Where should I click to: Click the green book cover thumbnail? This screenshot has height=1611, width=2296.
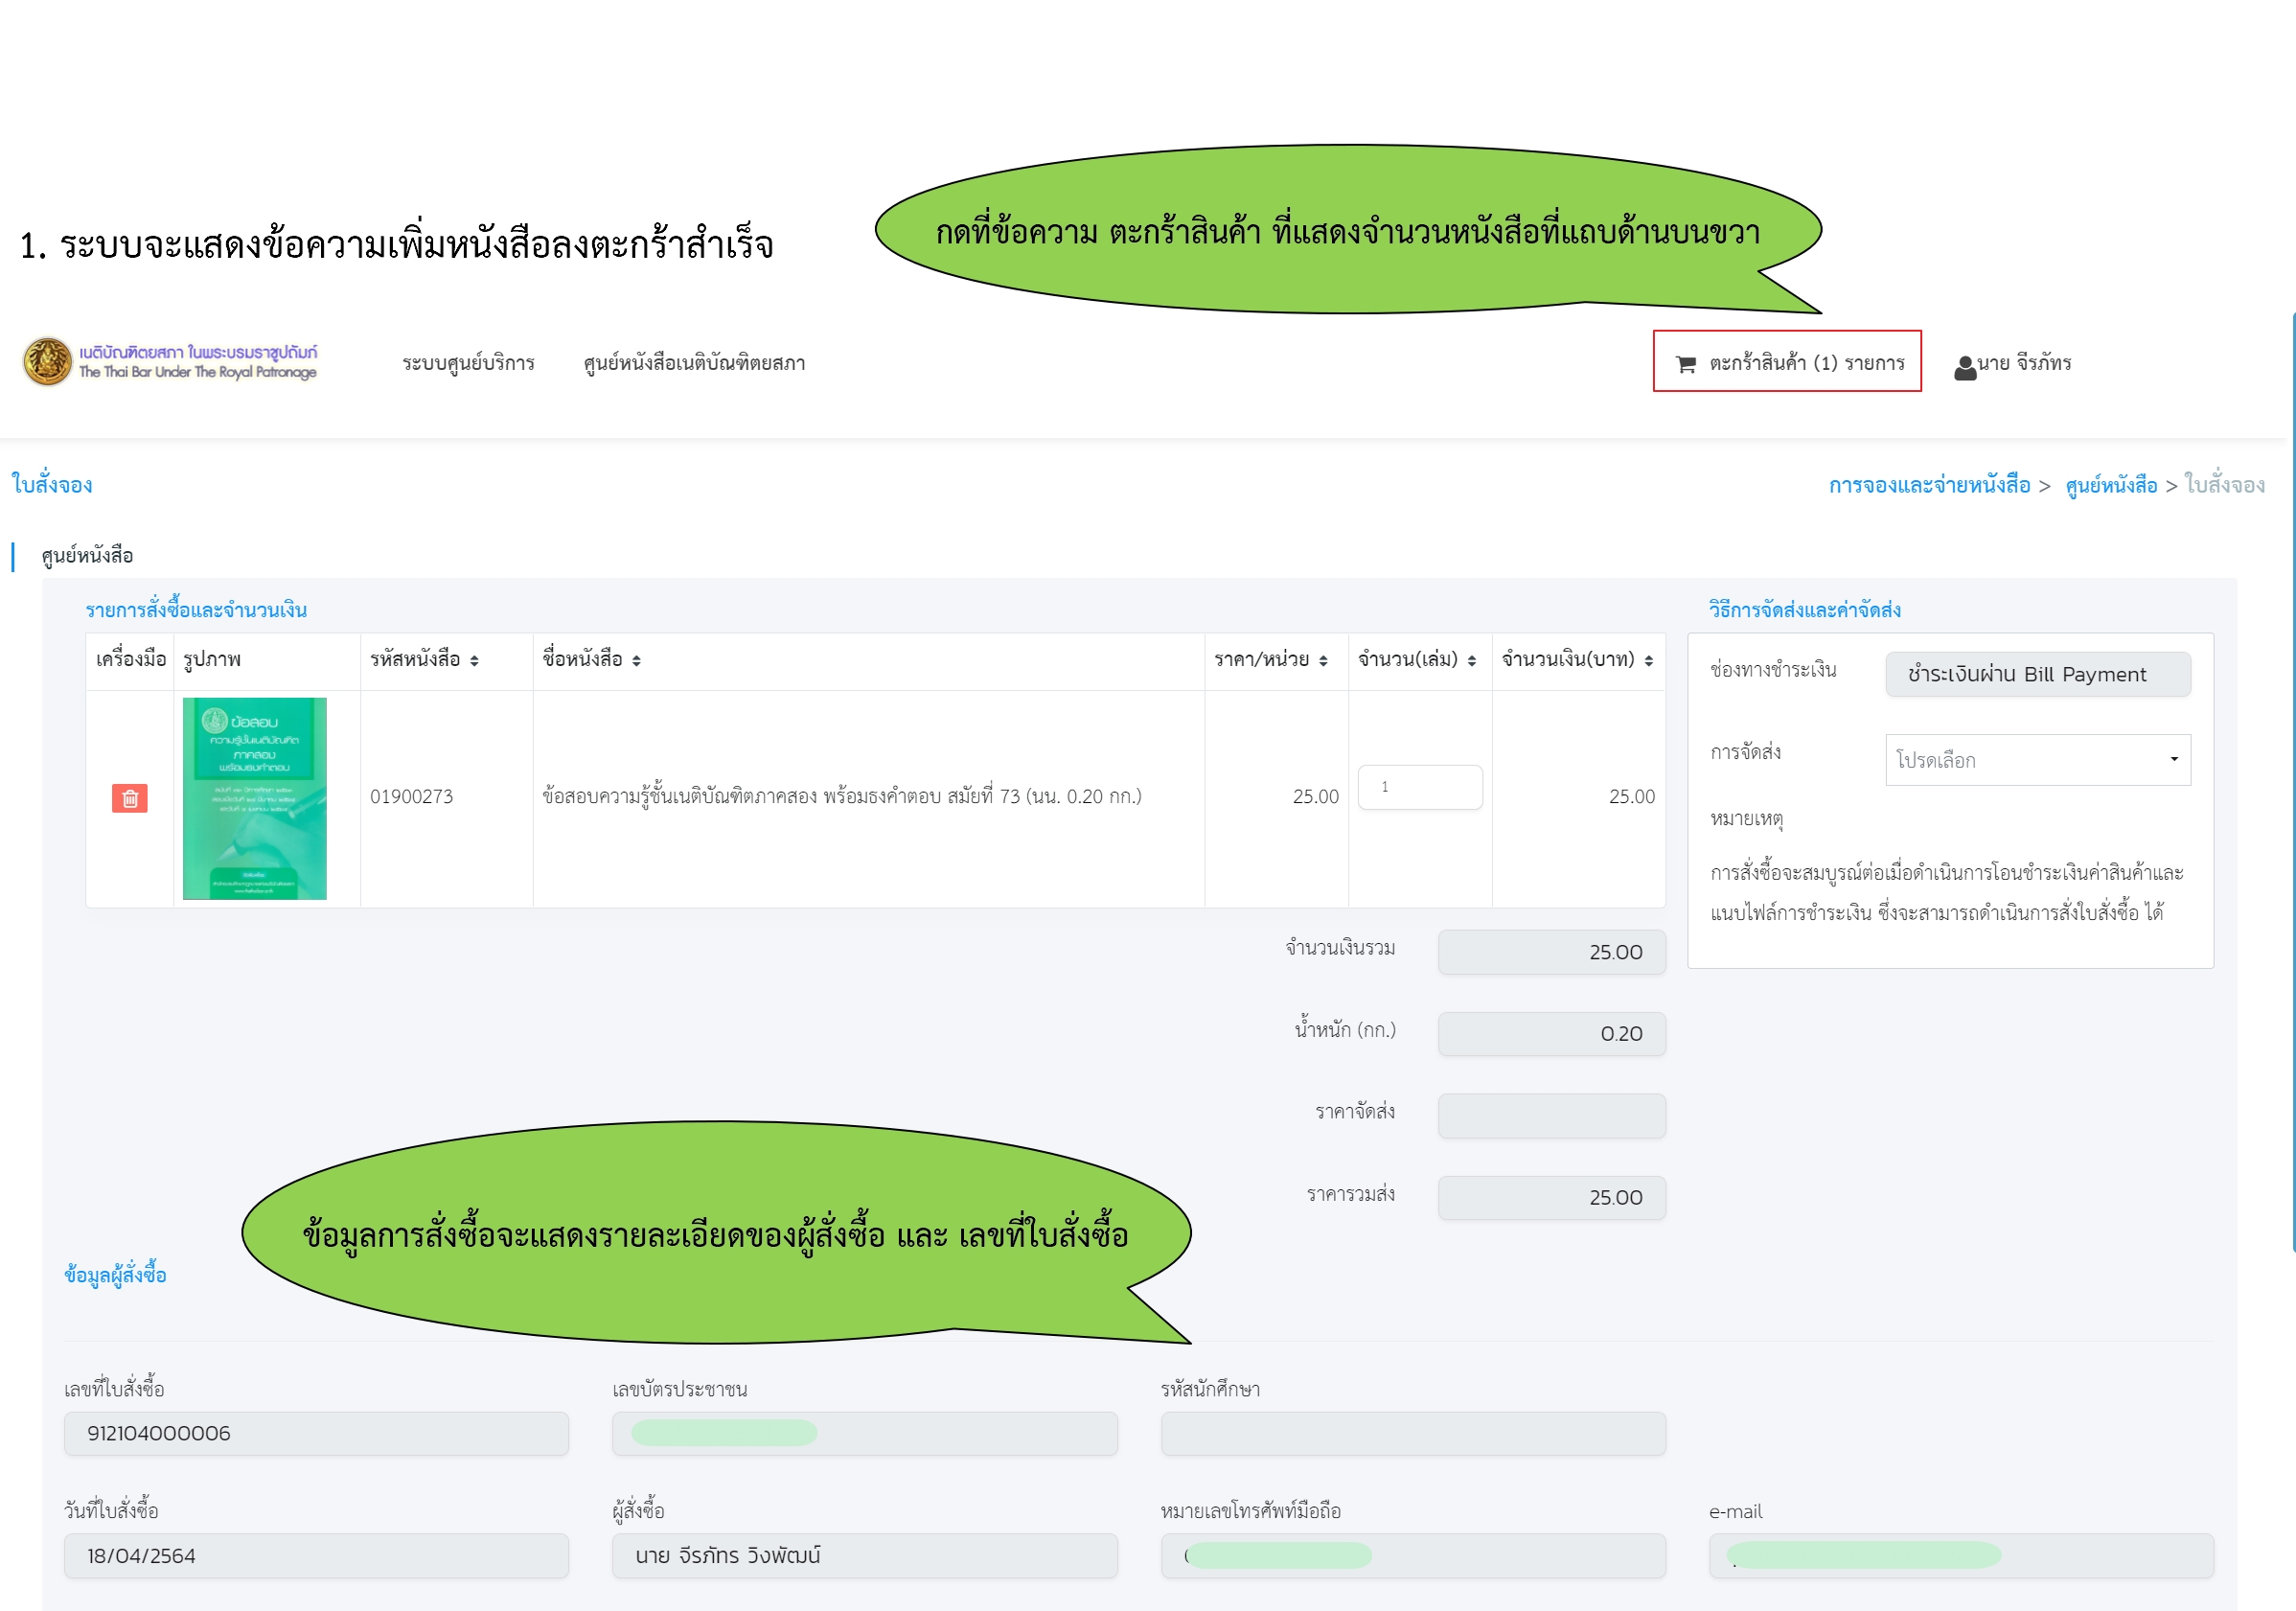pyautogui.click(x=255, y=798)
